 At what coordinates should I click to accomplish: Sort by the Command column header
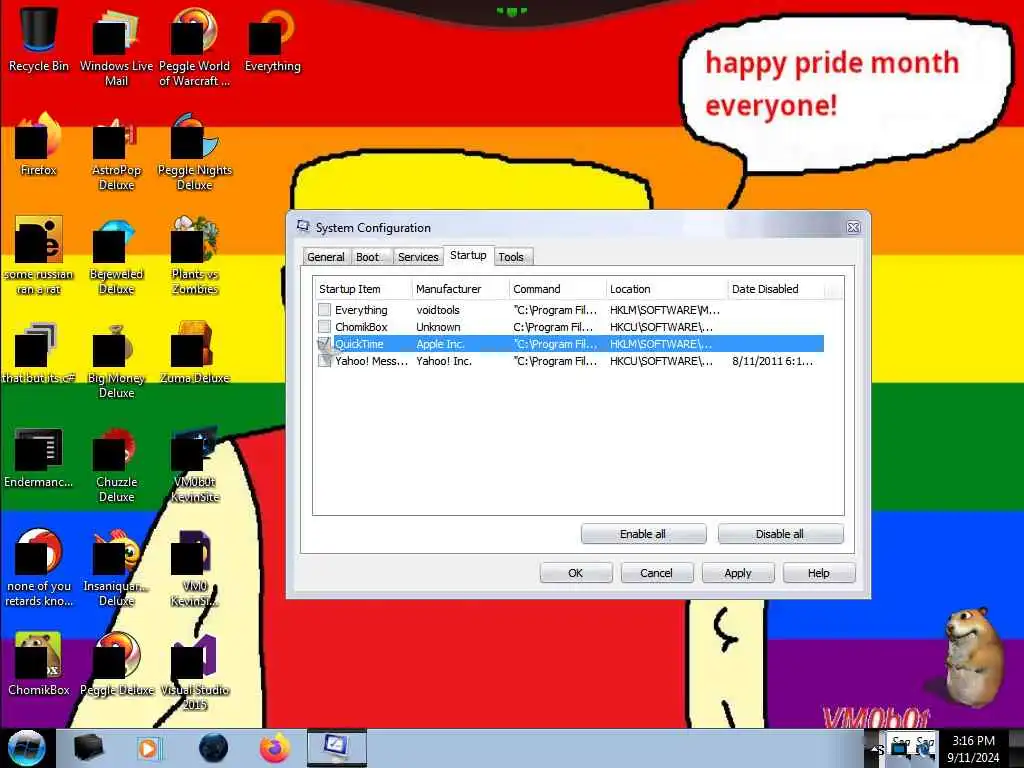[x=557, y=289]
